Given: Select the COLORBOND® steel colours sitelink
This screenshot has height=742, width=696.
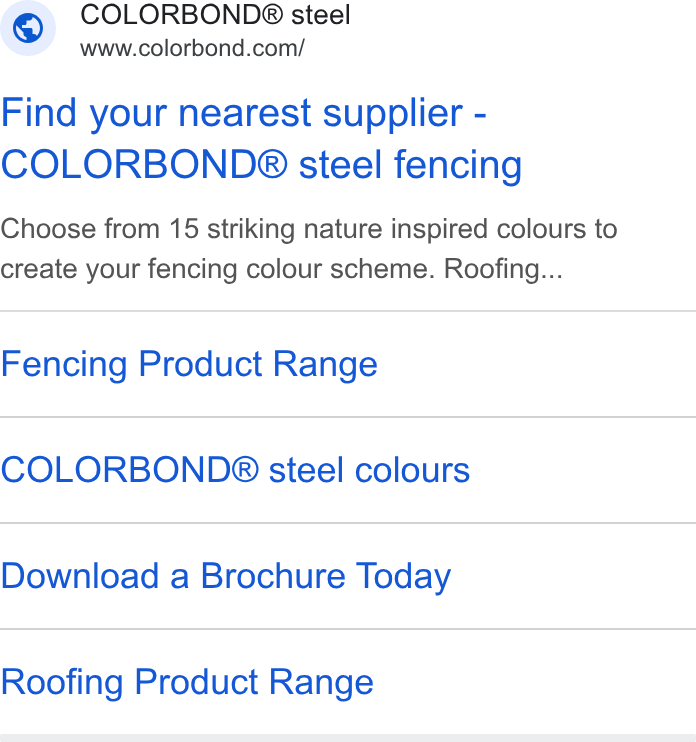Looking at the screenshot, I should click(235, 470).
